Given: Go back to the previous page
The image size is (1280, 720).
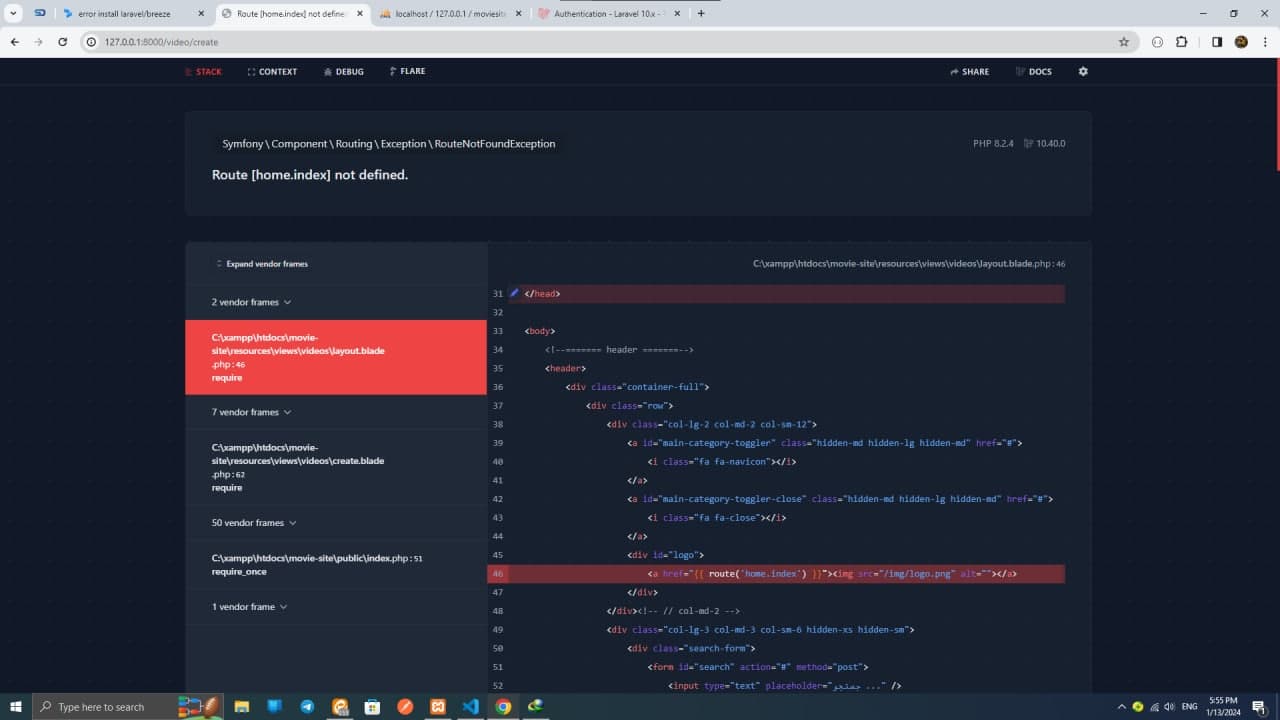Looking at the screenshot, I should click(x=15, y=42).
